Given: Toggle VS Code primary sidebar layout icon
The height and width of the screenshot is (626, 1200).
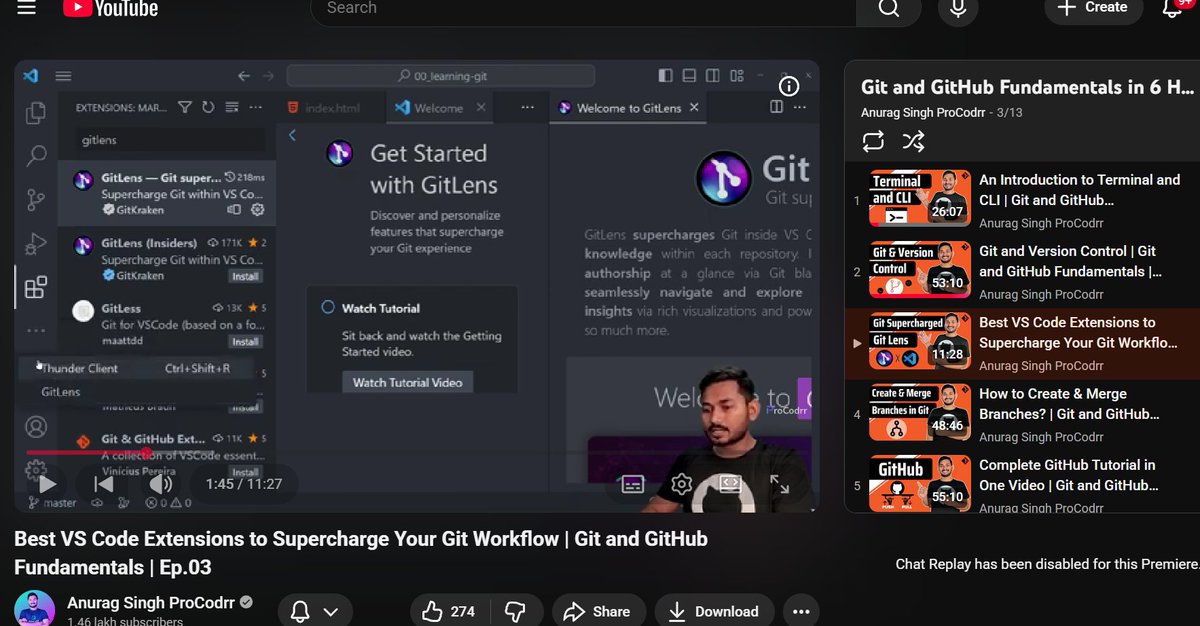Looking at the screenshot, I should [666, 76].
